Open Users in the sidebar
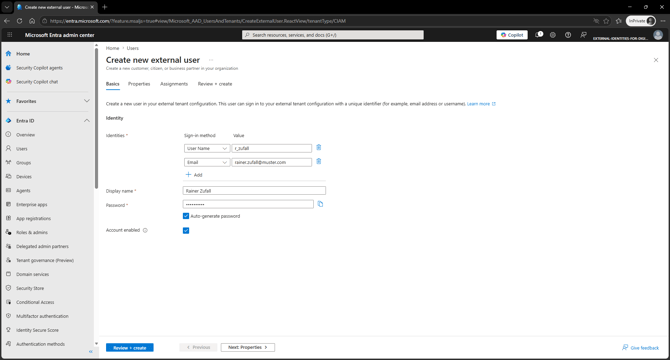Screen dimensions: 670x360 click(22, 149)
